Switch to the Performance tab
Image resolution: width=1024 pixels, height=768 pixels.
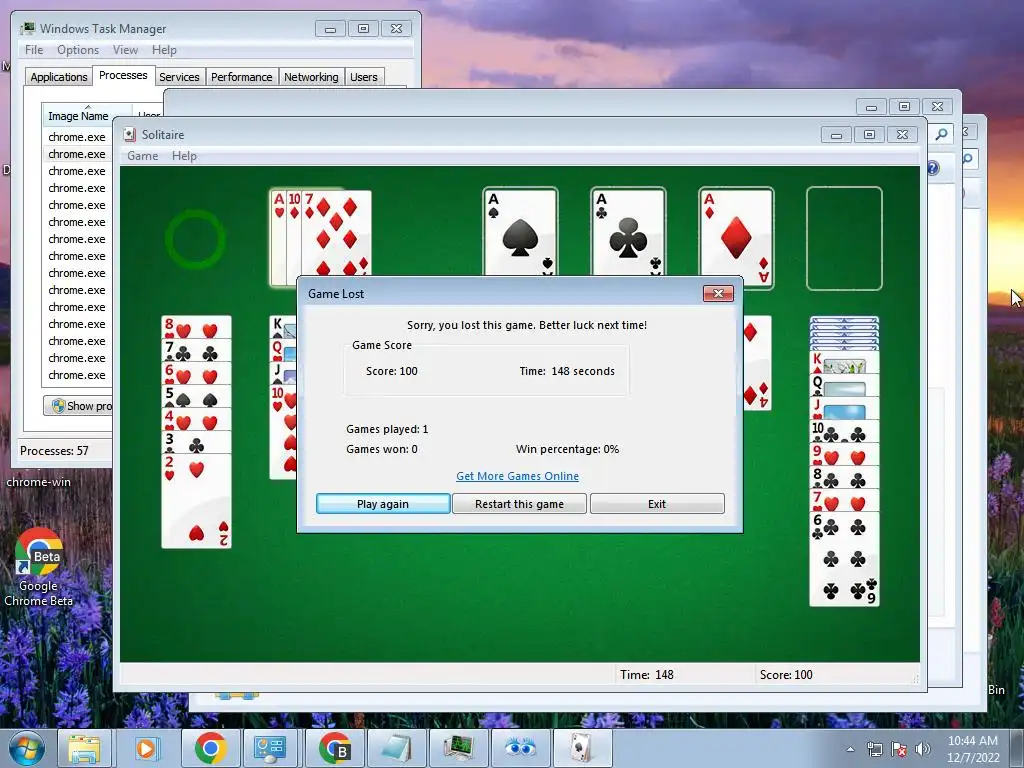[242, 77]
